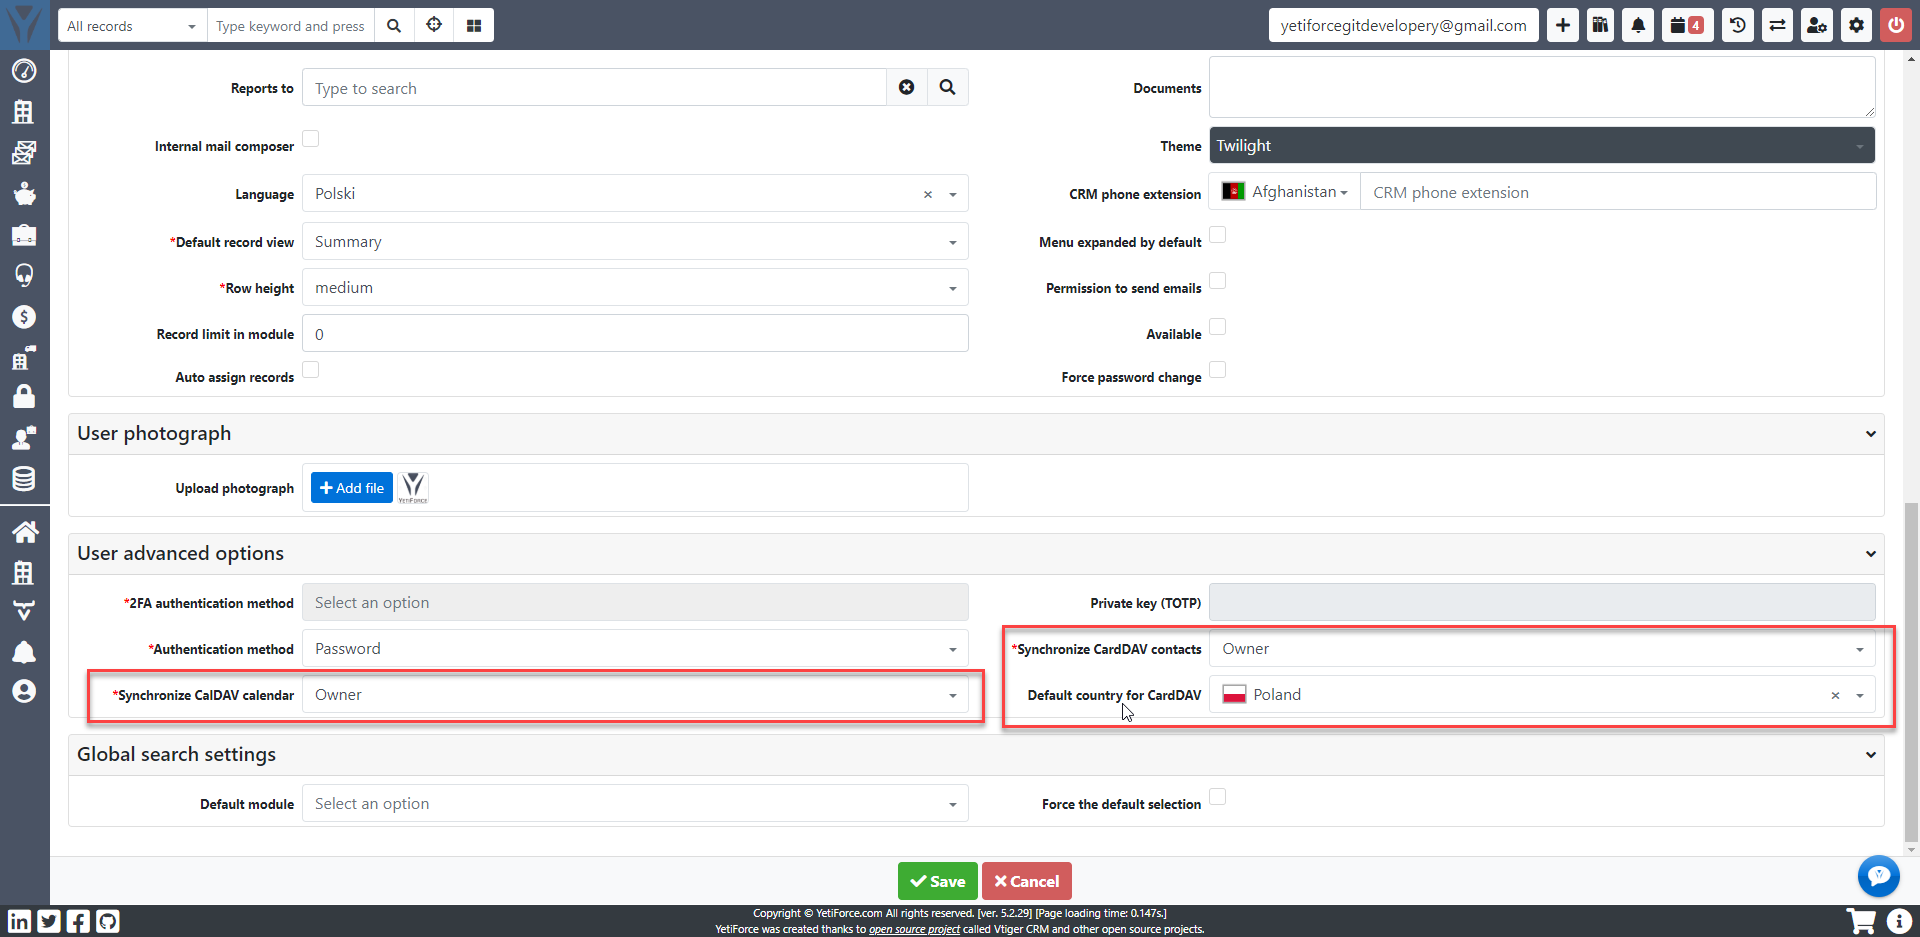Open Default record view dropdown

pos(635,242)
